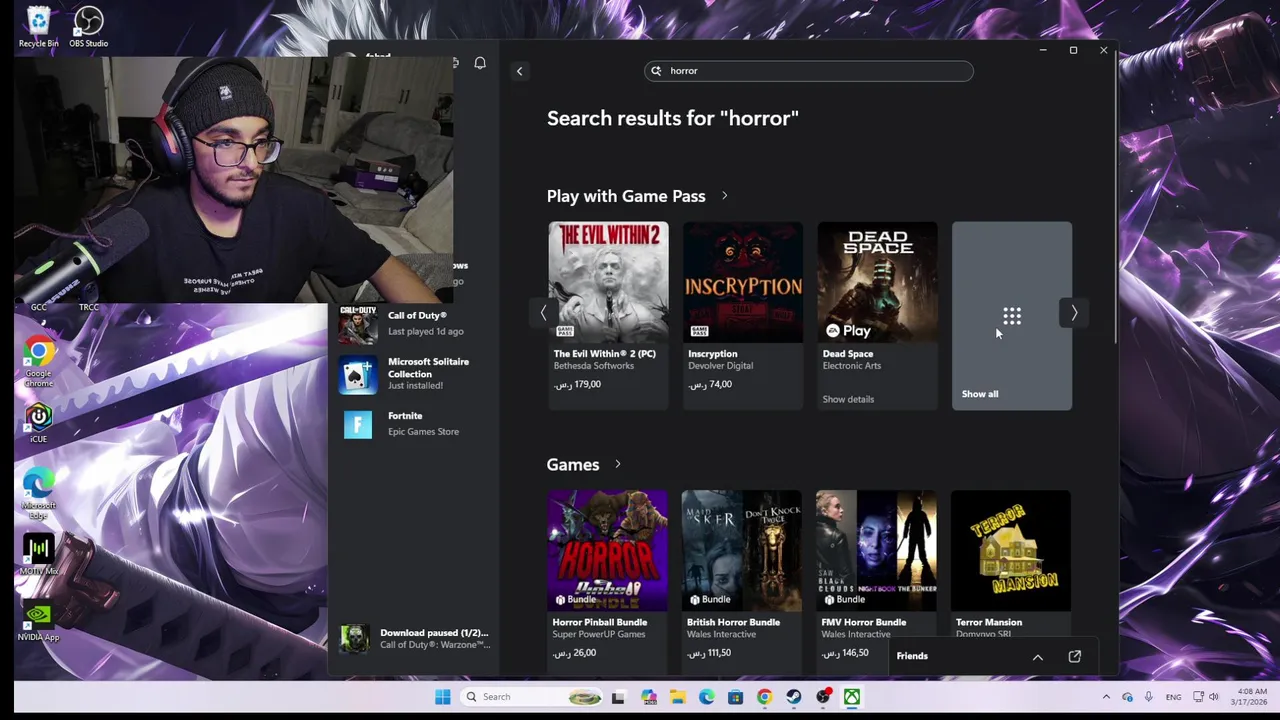Expand the Friends panel chevron
Image resolution: width=1280 pixels, height=720 pixels.
click(x=1037, y=657)
